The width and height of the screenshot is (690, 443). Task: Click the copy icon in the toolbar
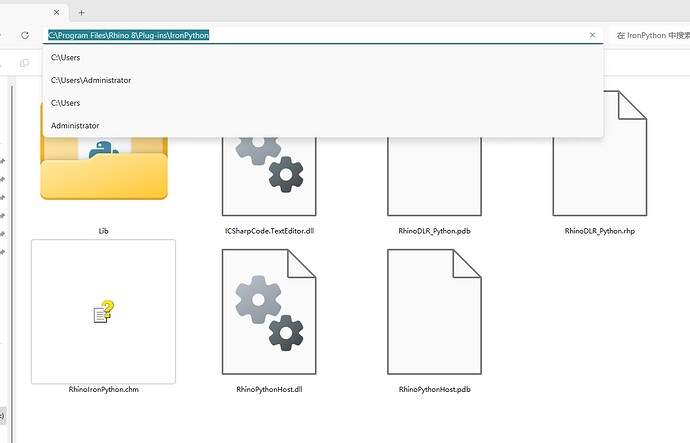point(25,63)
